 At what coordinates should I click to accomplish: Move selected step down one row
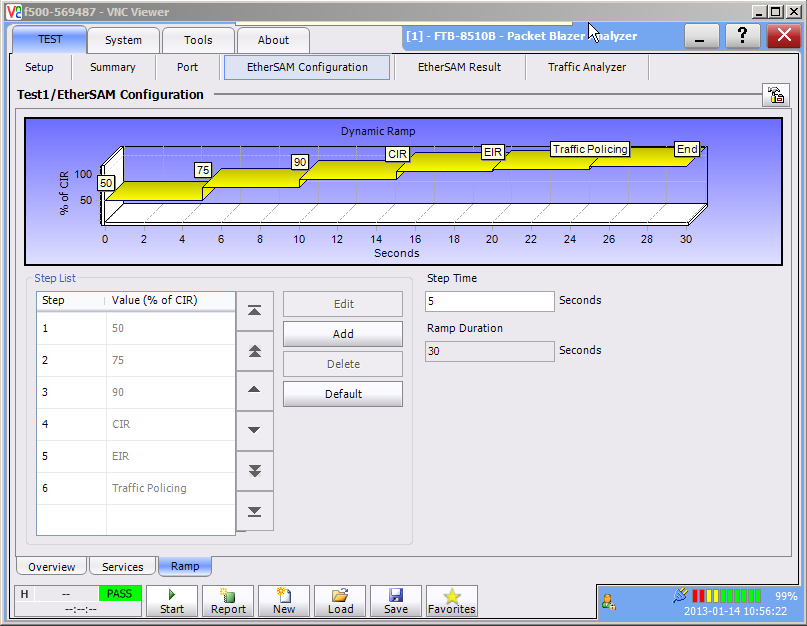(255, 430)
